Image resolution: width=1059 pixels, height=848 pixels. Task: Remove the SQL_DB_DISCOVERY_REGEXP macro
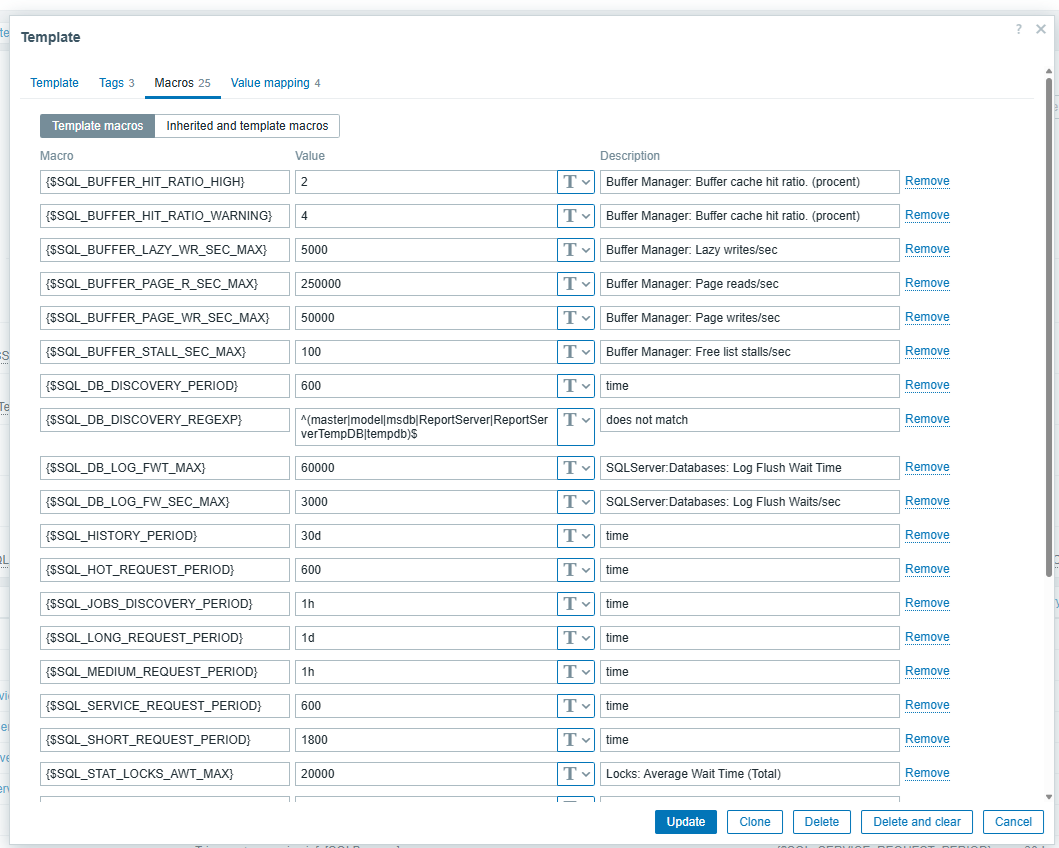pyautogui.click(x=927, y=419)
